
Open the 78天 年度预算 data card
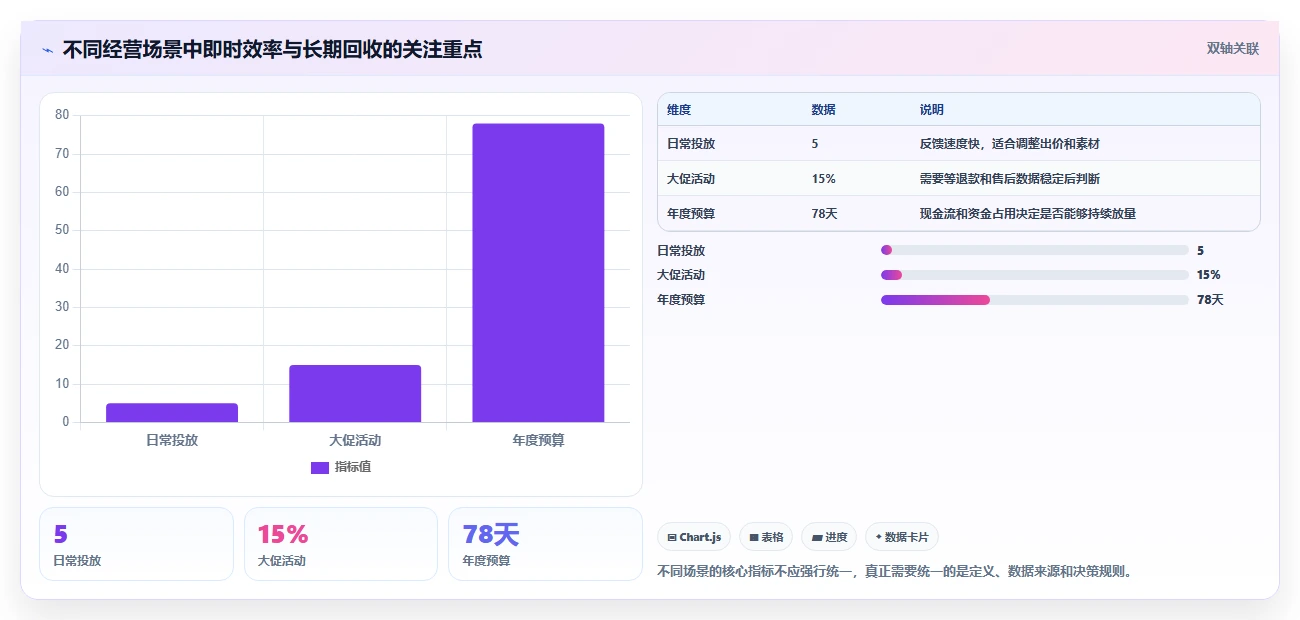545,544
